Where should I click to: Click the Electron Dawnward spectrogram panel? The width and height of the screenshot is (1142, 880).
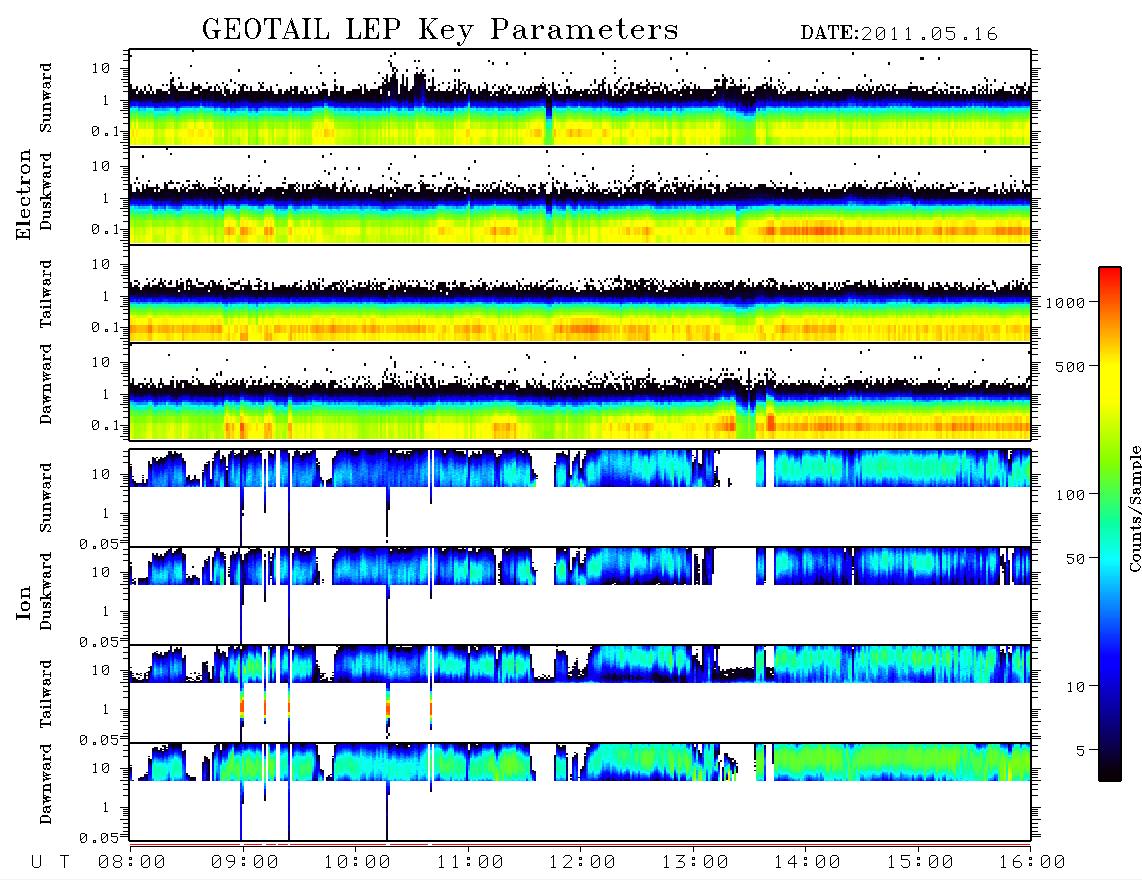click(x=580, y=391)
